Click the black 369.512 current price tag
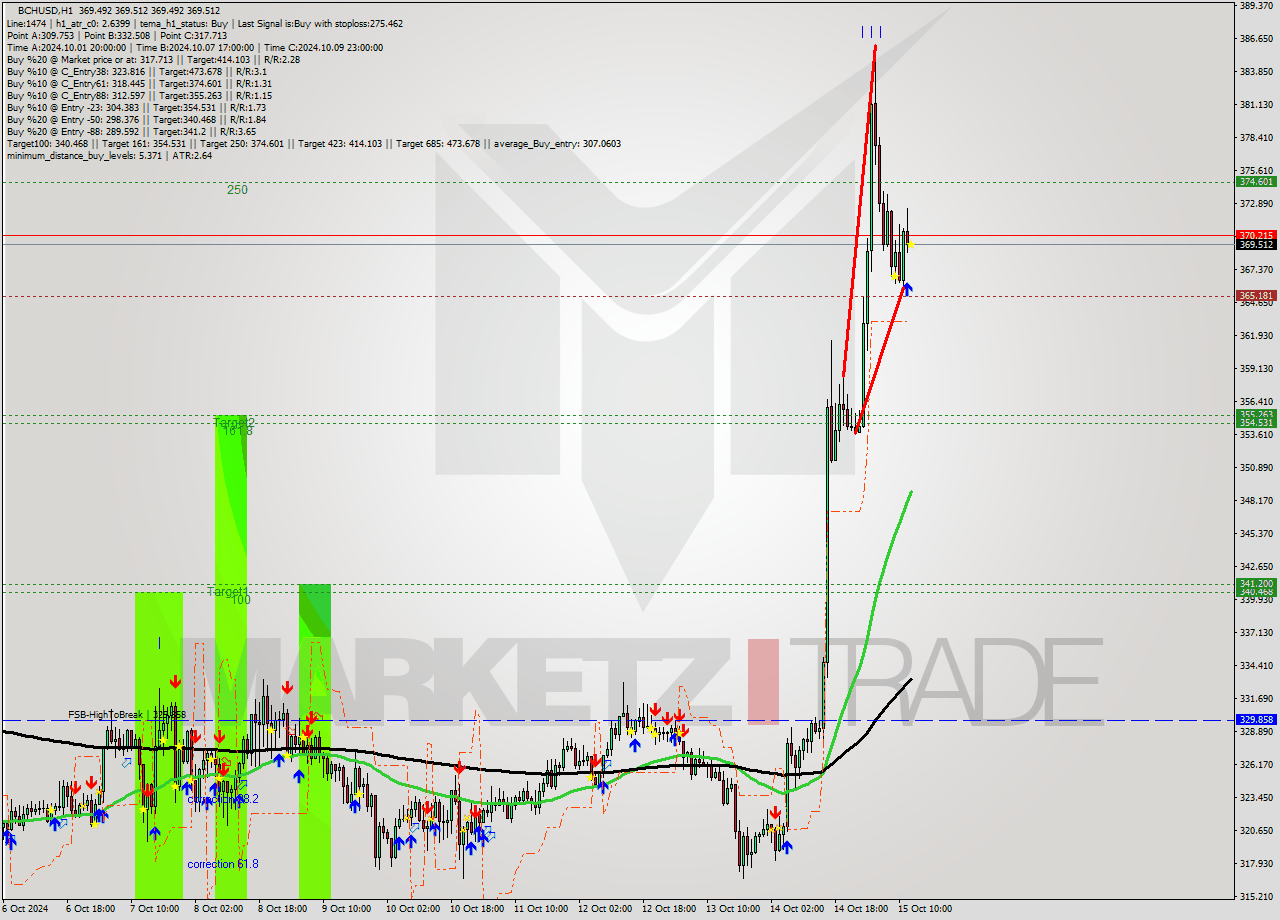 coord(1256,244)
